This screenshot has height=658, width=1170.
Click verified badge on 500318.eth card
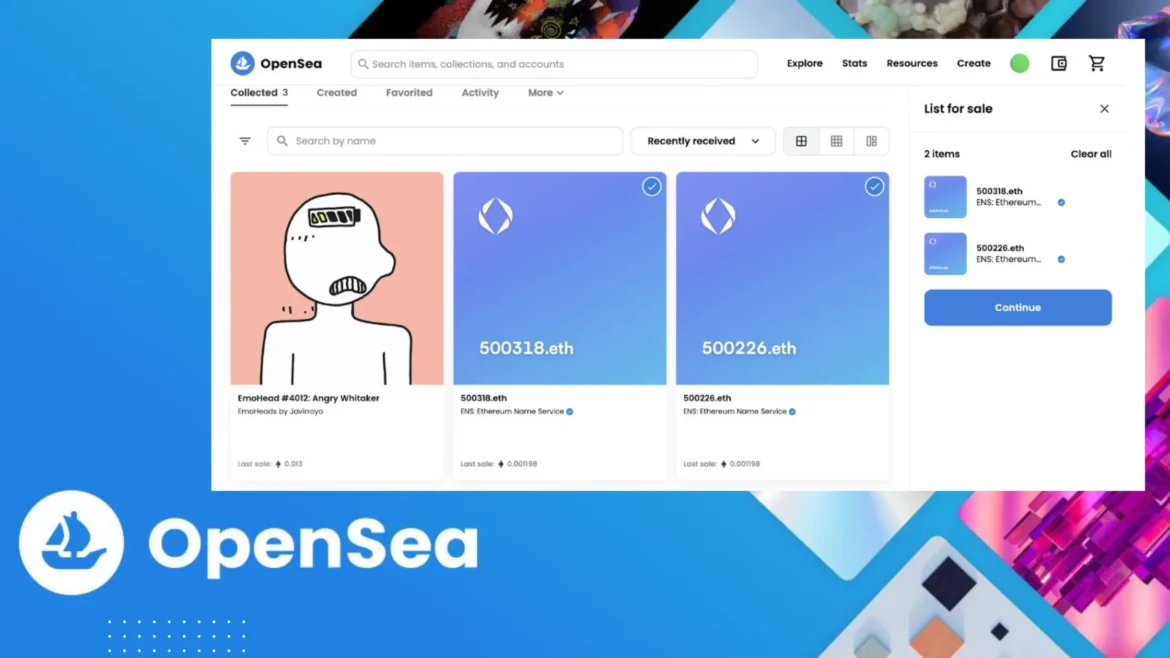coord(569,412)
